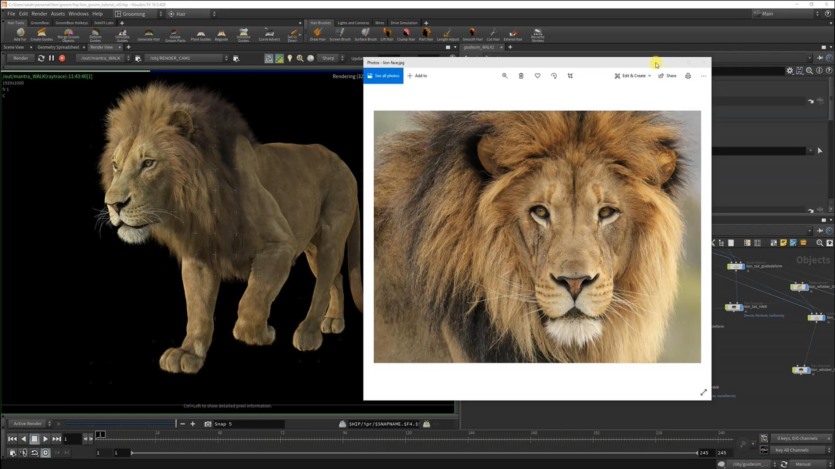Screen dimensions: 835x469
Task: Pause the render with the pause icon
Action: [x=52, y=58]
